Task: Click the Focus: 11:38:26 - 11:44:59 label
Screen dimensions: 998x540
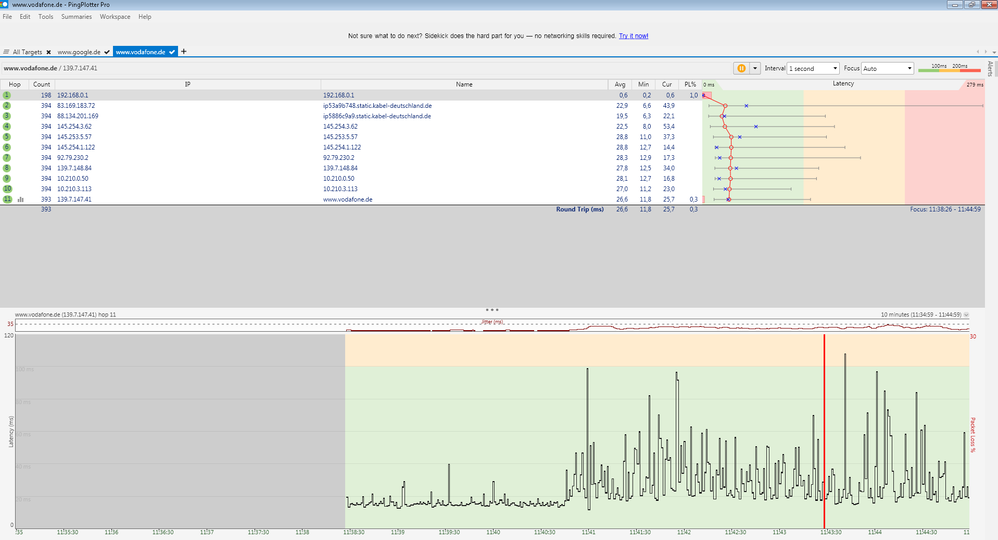Action: pos(945,209)
